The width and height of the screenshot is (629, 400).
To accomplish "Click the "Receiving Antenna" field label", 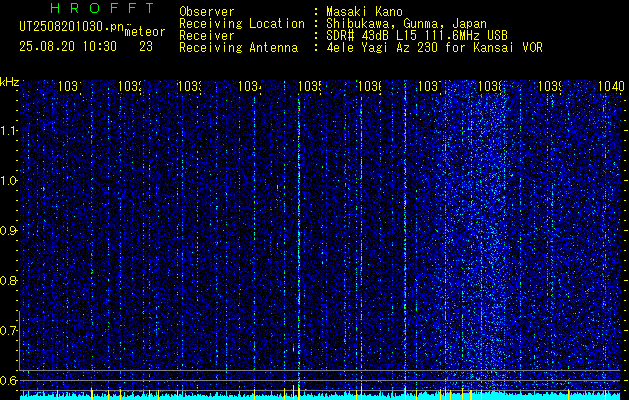I will (x=238, y=48).
